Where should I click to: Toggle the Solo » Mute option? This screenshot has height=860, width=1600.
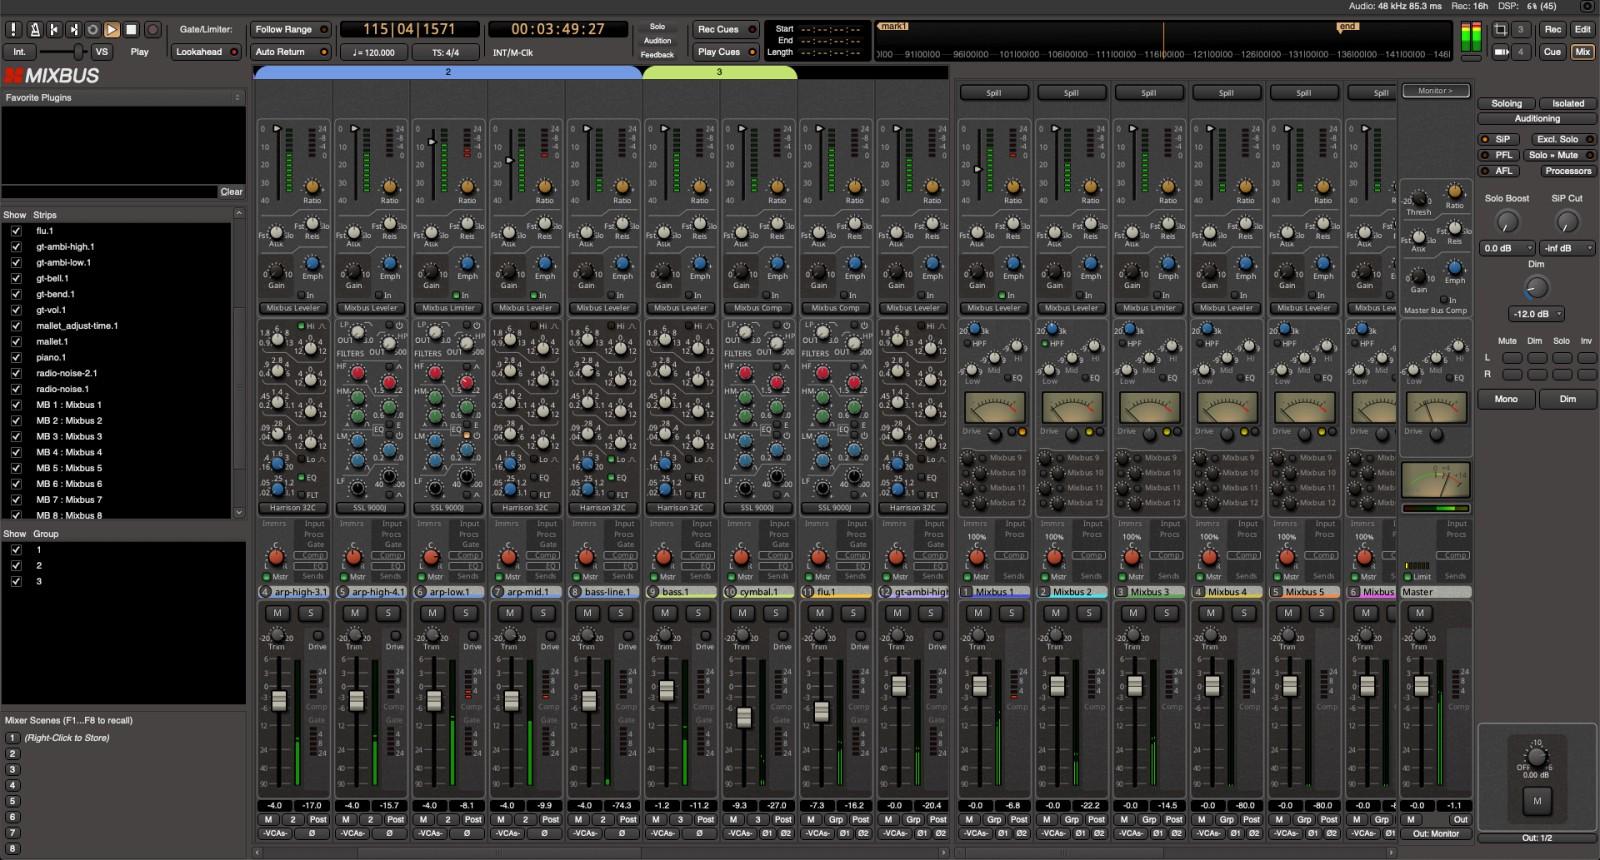[1560, 155]
